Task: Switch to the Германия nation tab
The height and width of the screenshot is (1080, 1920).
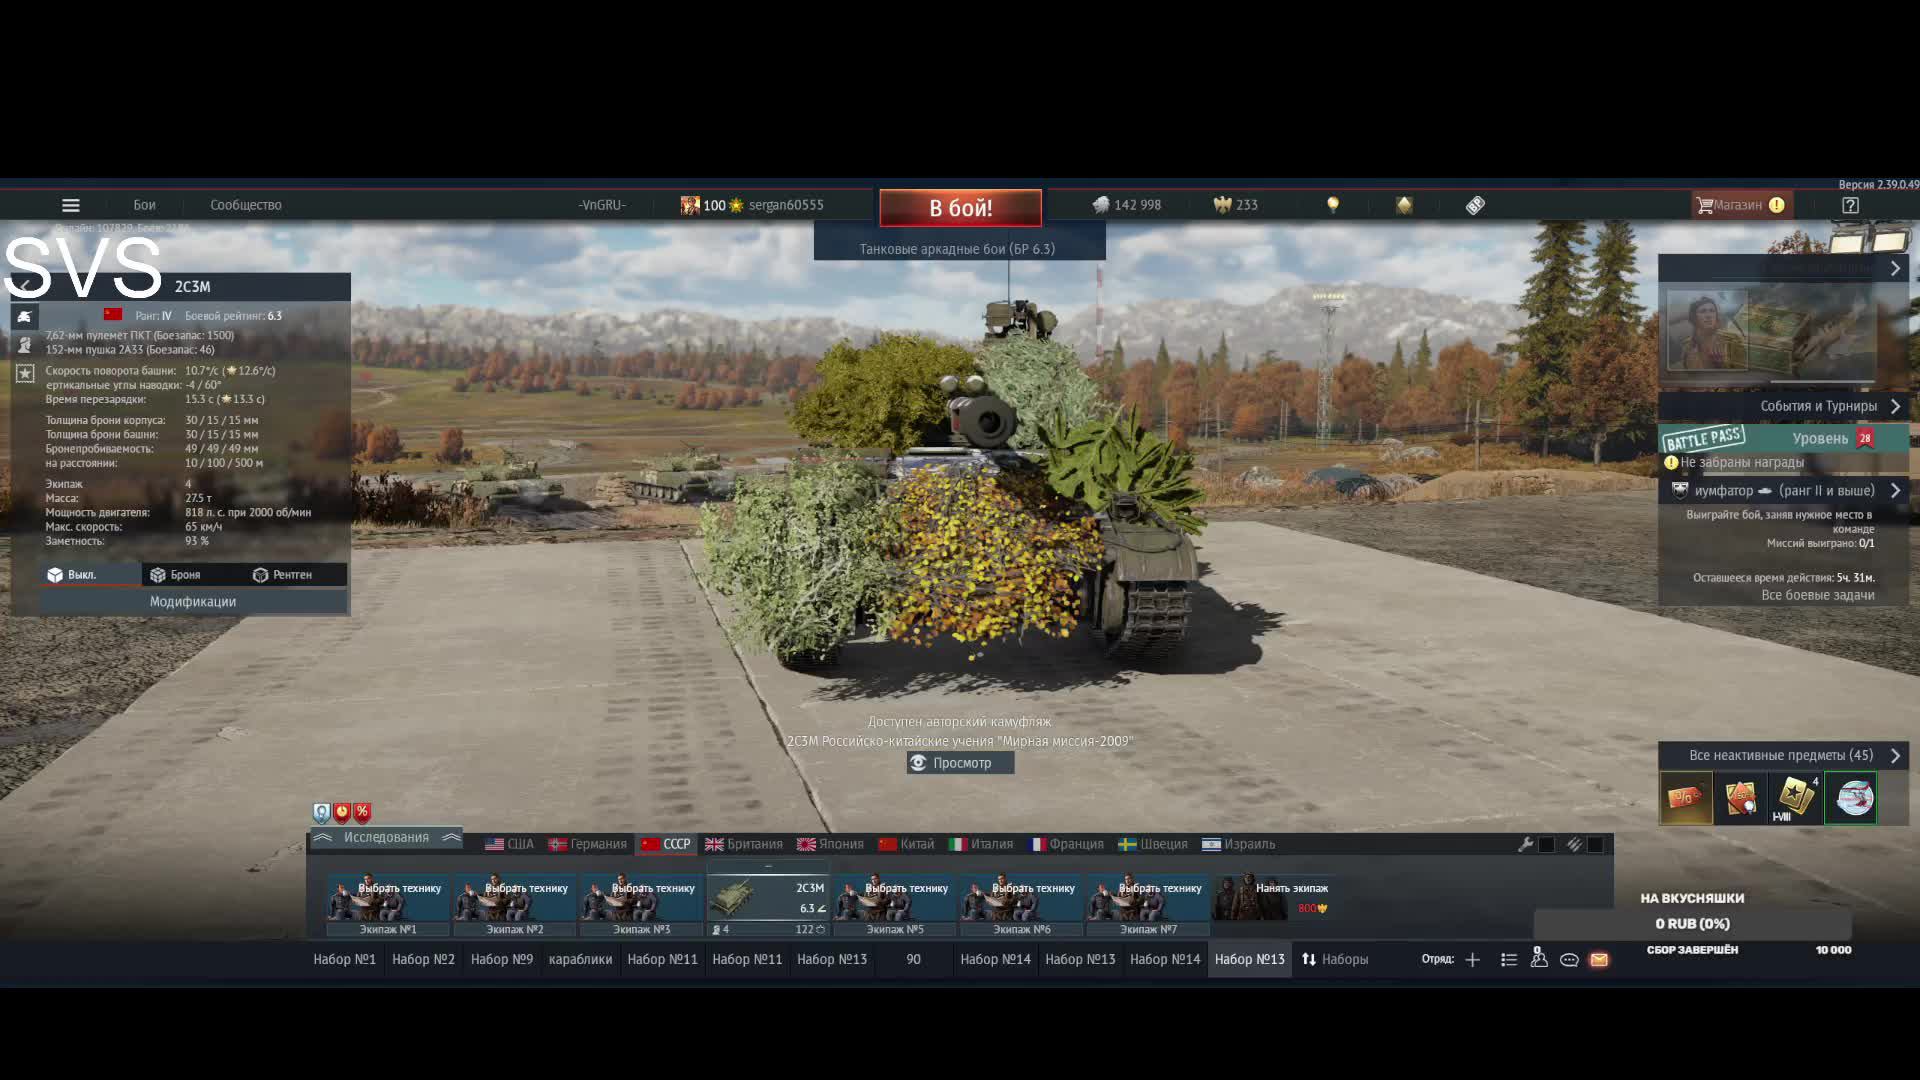Action: pos(588,844)
